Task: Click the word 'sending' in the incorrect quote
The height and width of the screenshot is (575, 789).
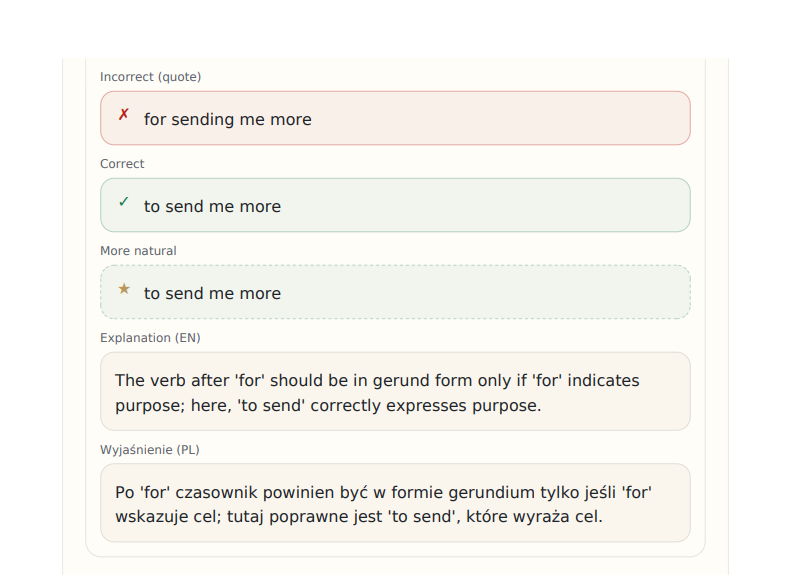Action: (204, 119)
